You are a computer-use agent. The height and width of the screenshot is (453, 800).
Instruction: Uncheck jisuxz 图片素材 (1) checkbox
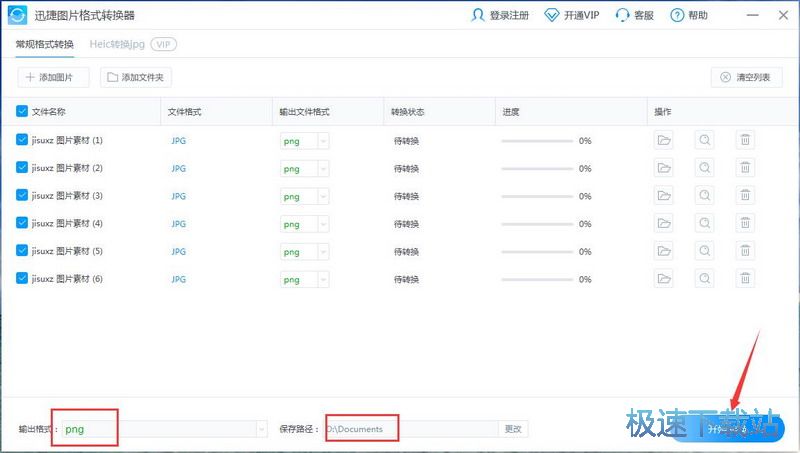23,141
